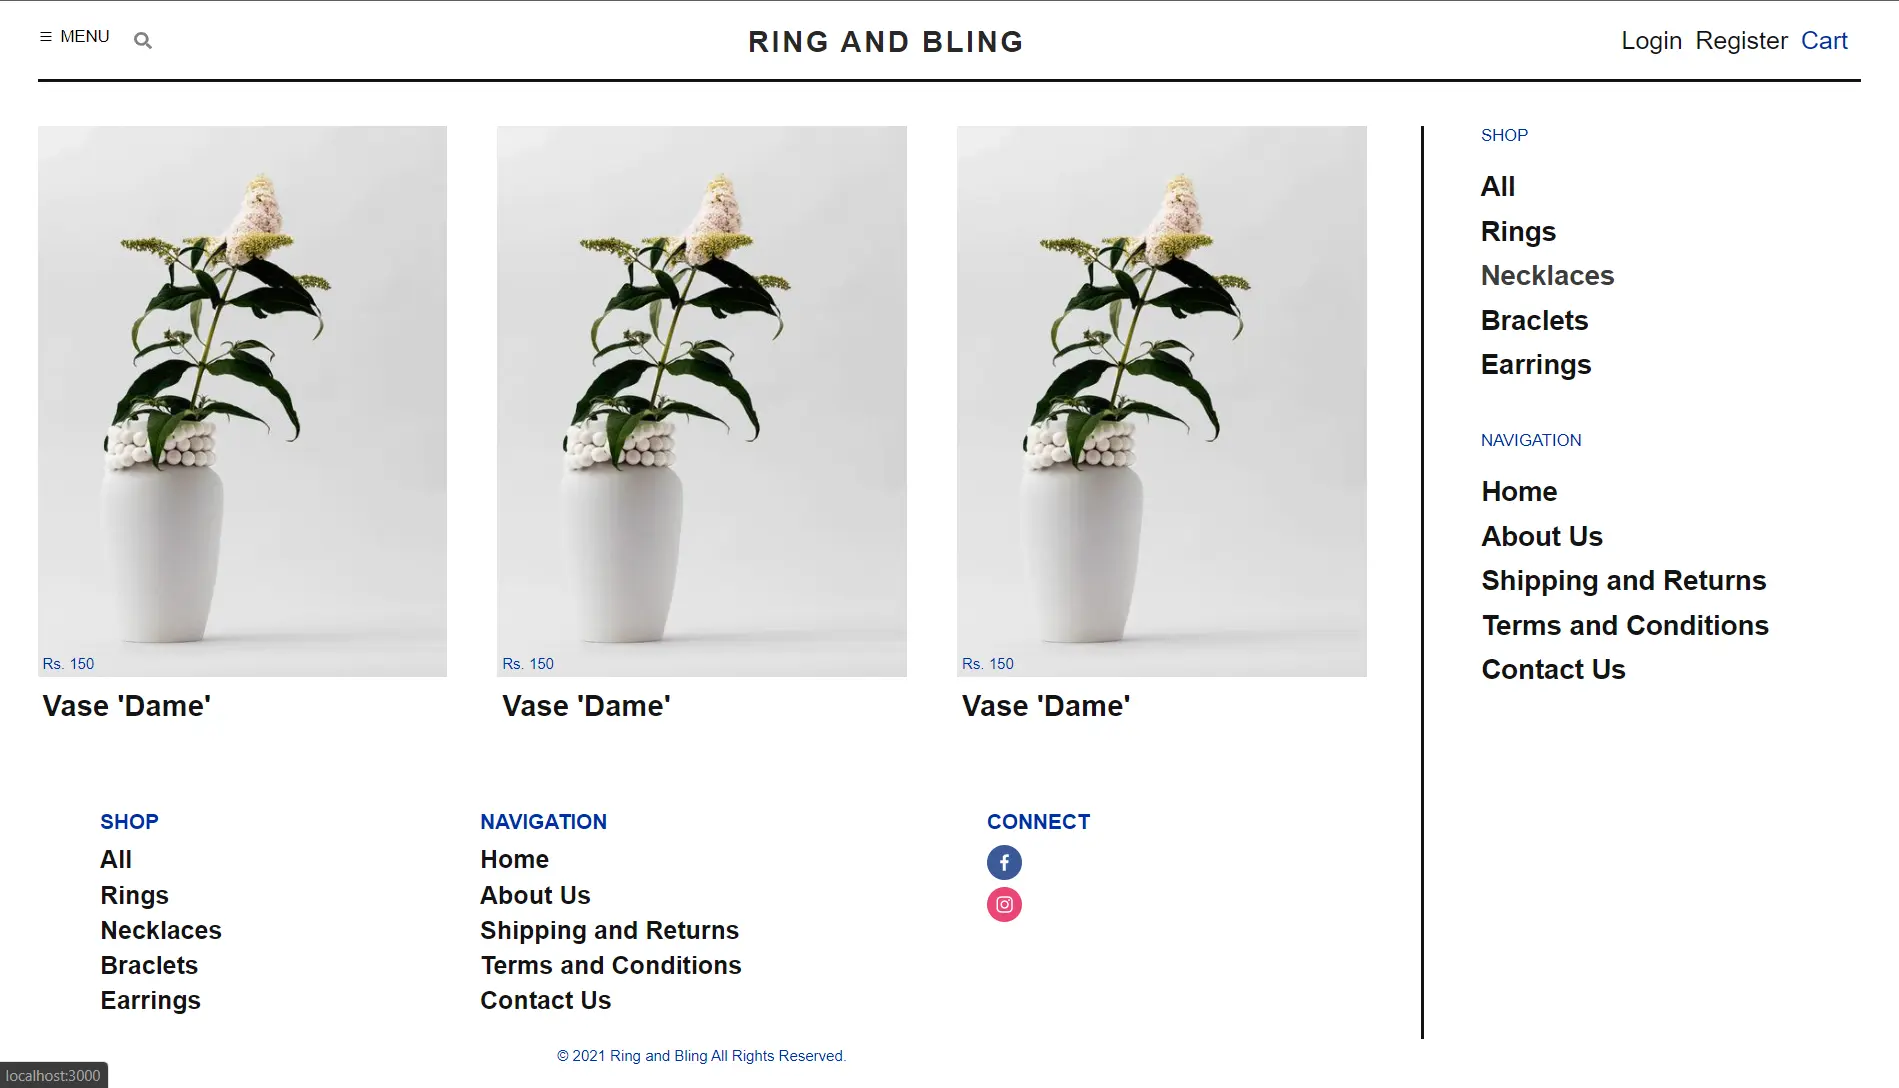Open the Instagram icon link

[1004, 904]
